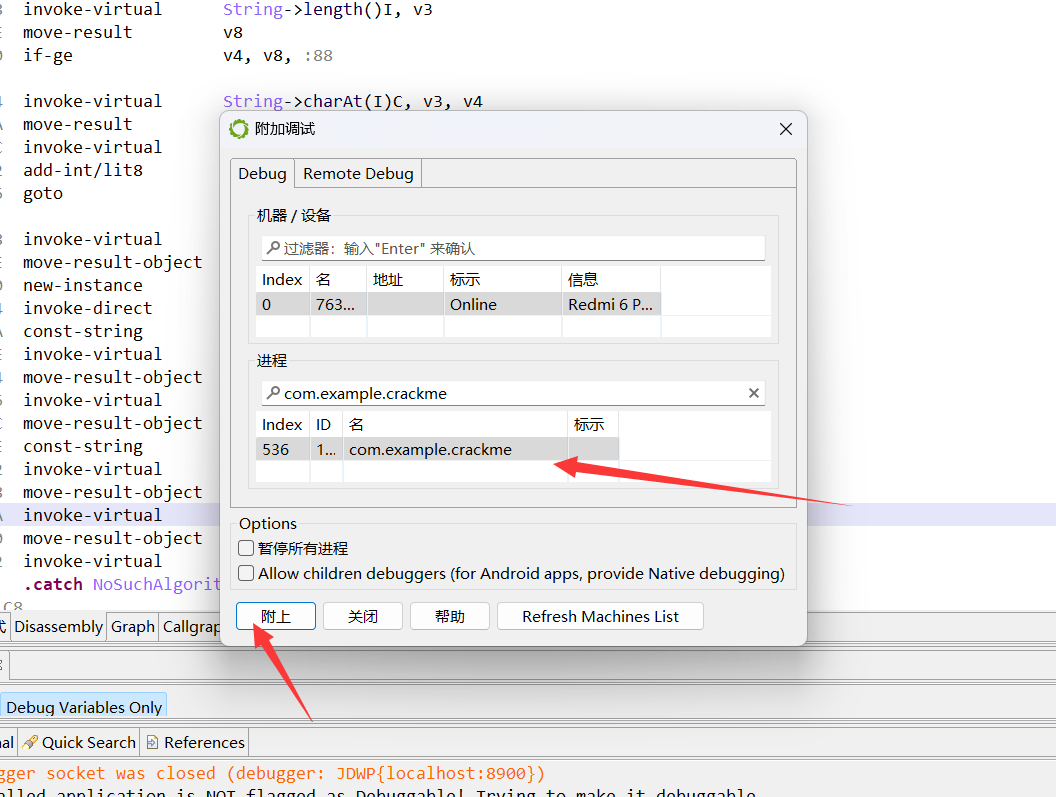Select the Debug tab in the dialog

point(262,174)
